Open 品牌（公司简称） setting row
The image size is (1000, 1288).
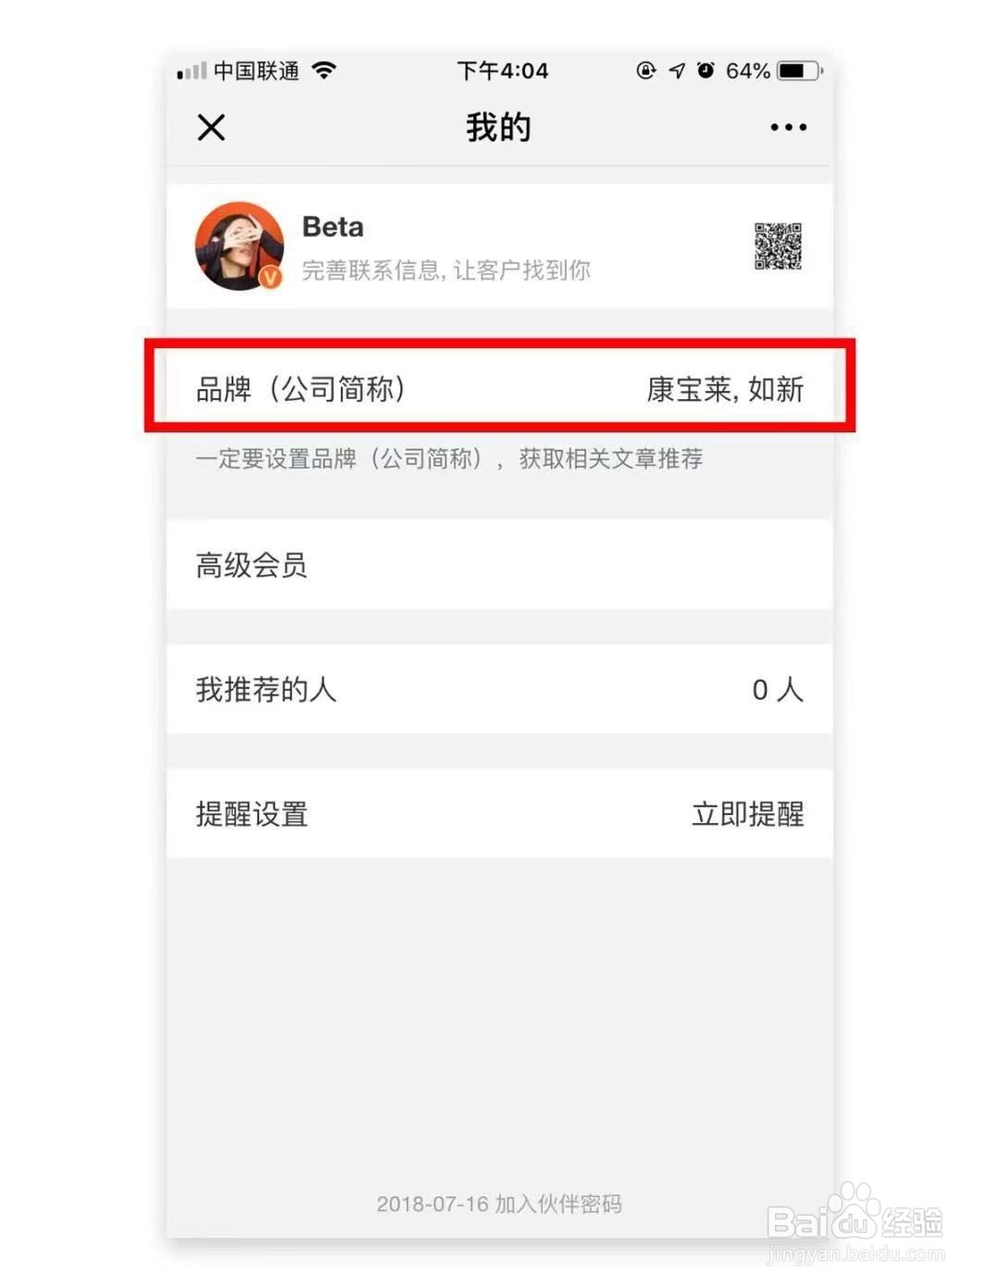coord(499,389)
